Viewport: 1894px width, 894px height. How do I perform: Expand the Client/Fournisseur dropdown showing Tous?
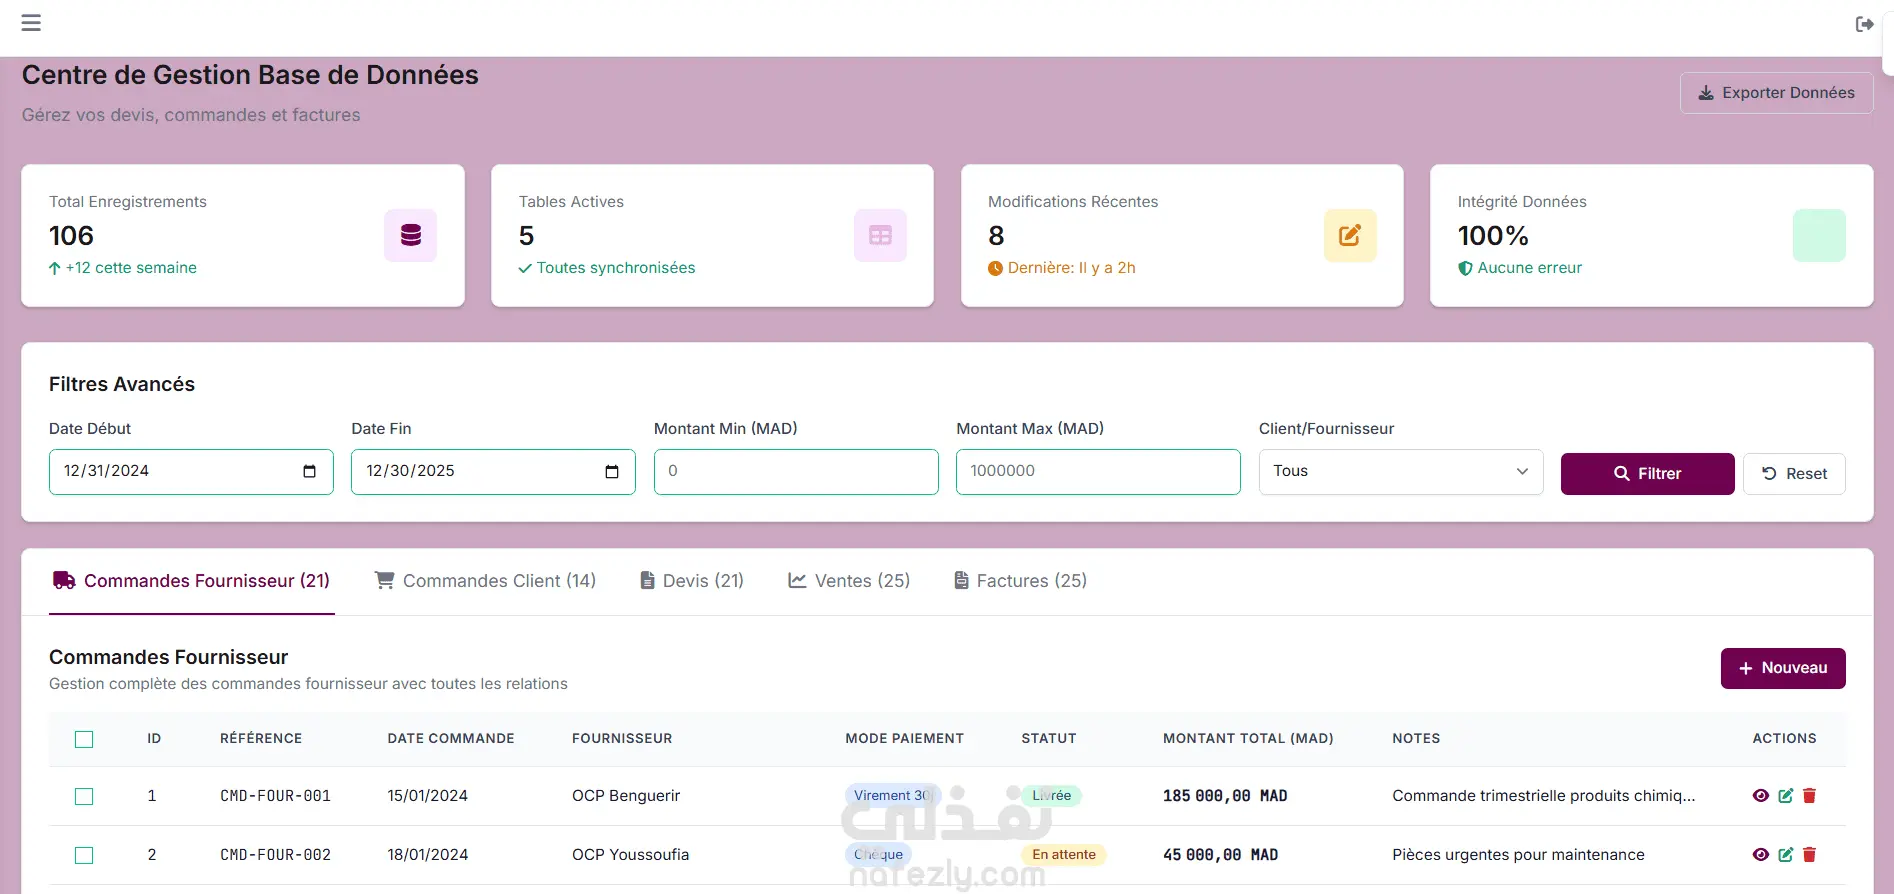click(1400, 472)
